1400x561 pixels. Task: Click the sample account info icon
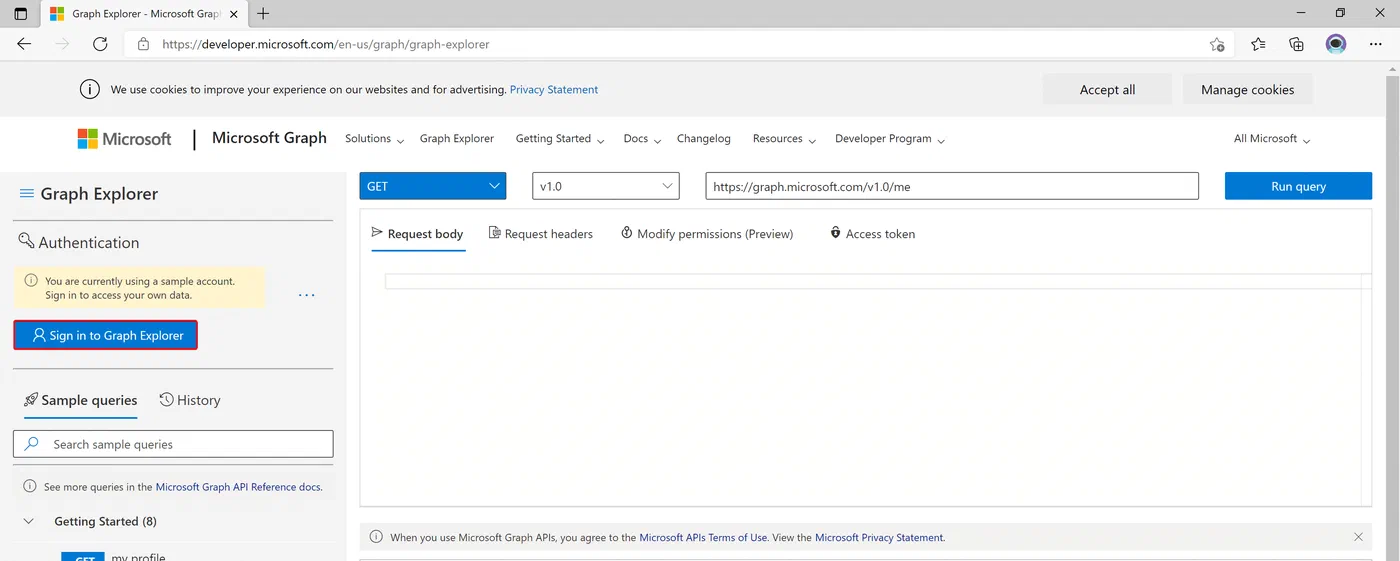click(31, 281)
